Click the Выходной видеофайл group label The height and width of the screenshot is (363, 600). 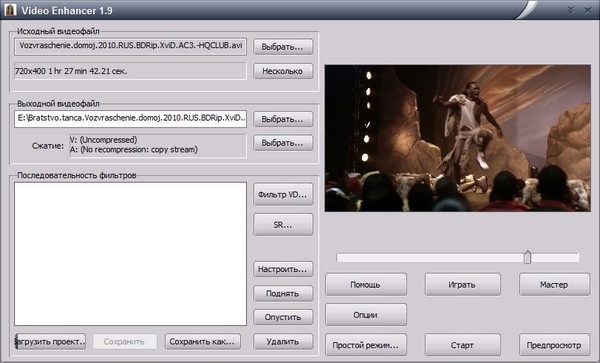coord(58,104)
